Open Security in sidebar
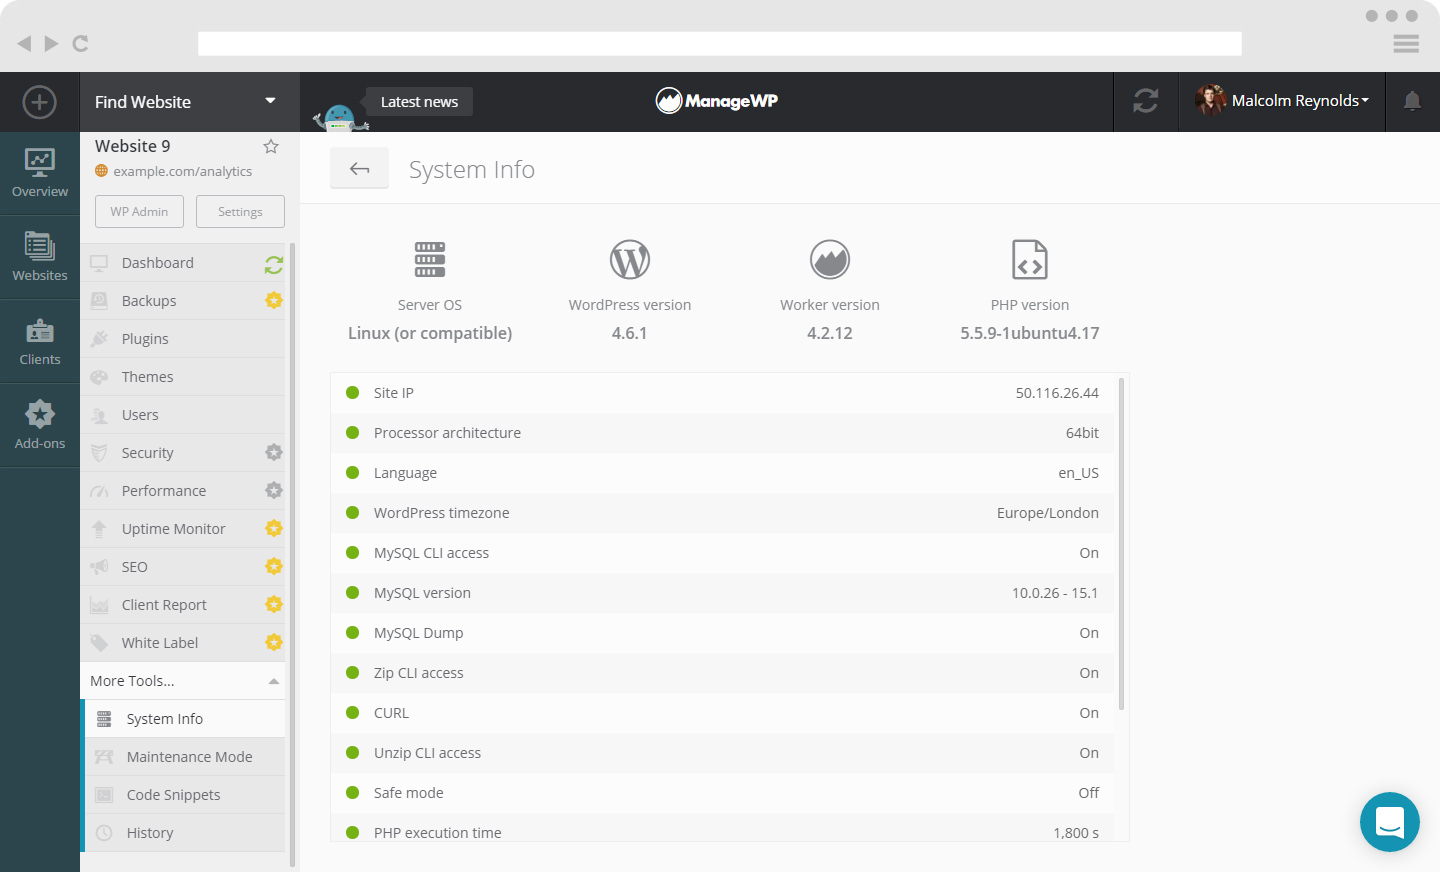Viewport: 1440px width, 872px height. [183, 453]
